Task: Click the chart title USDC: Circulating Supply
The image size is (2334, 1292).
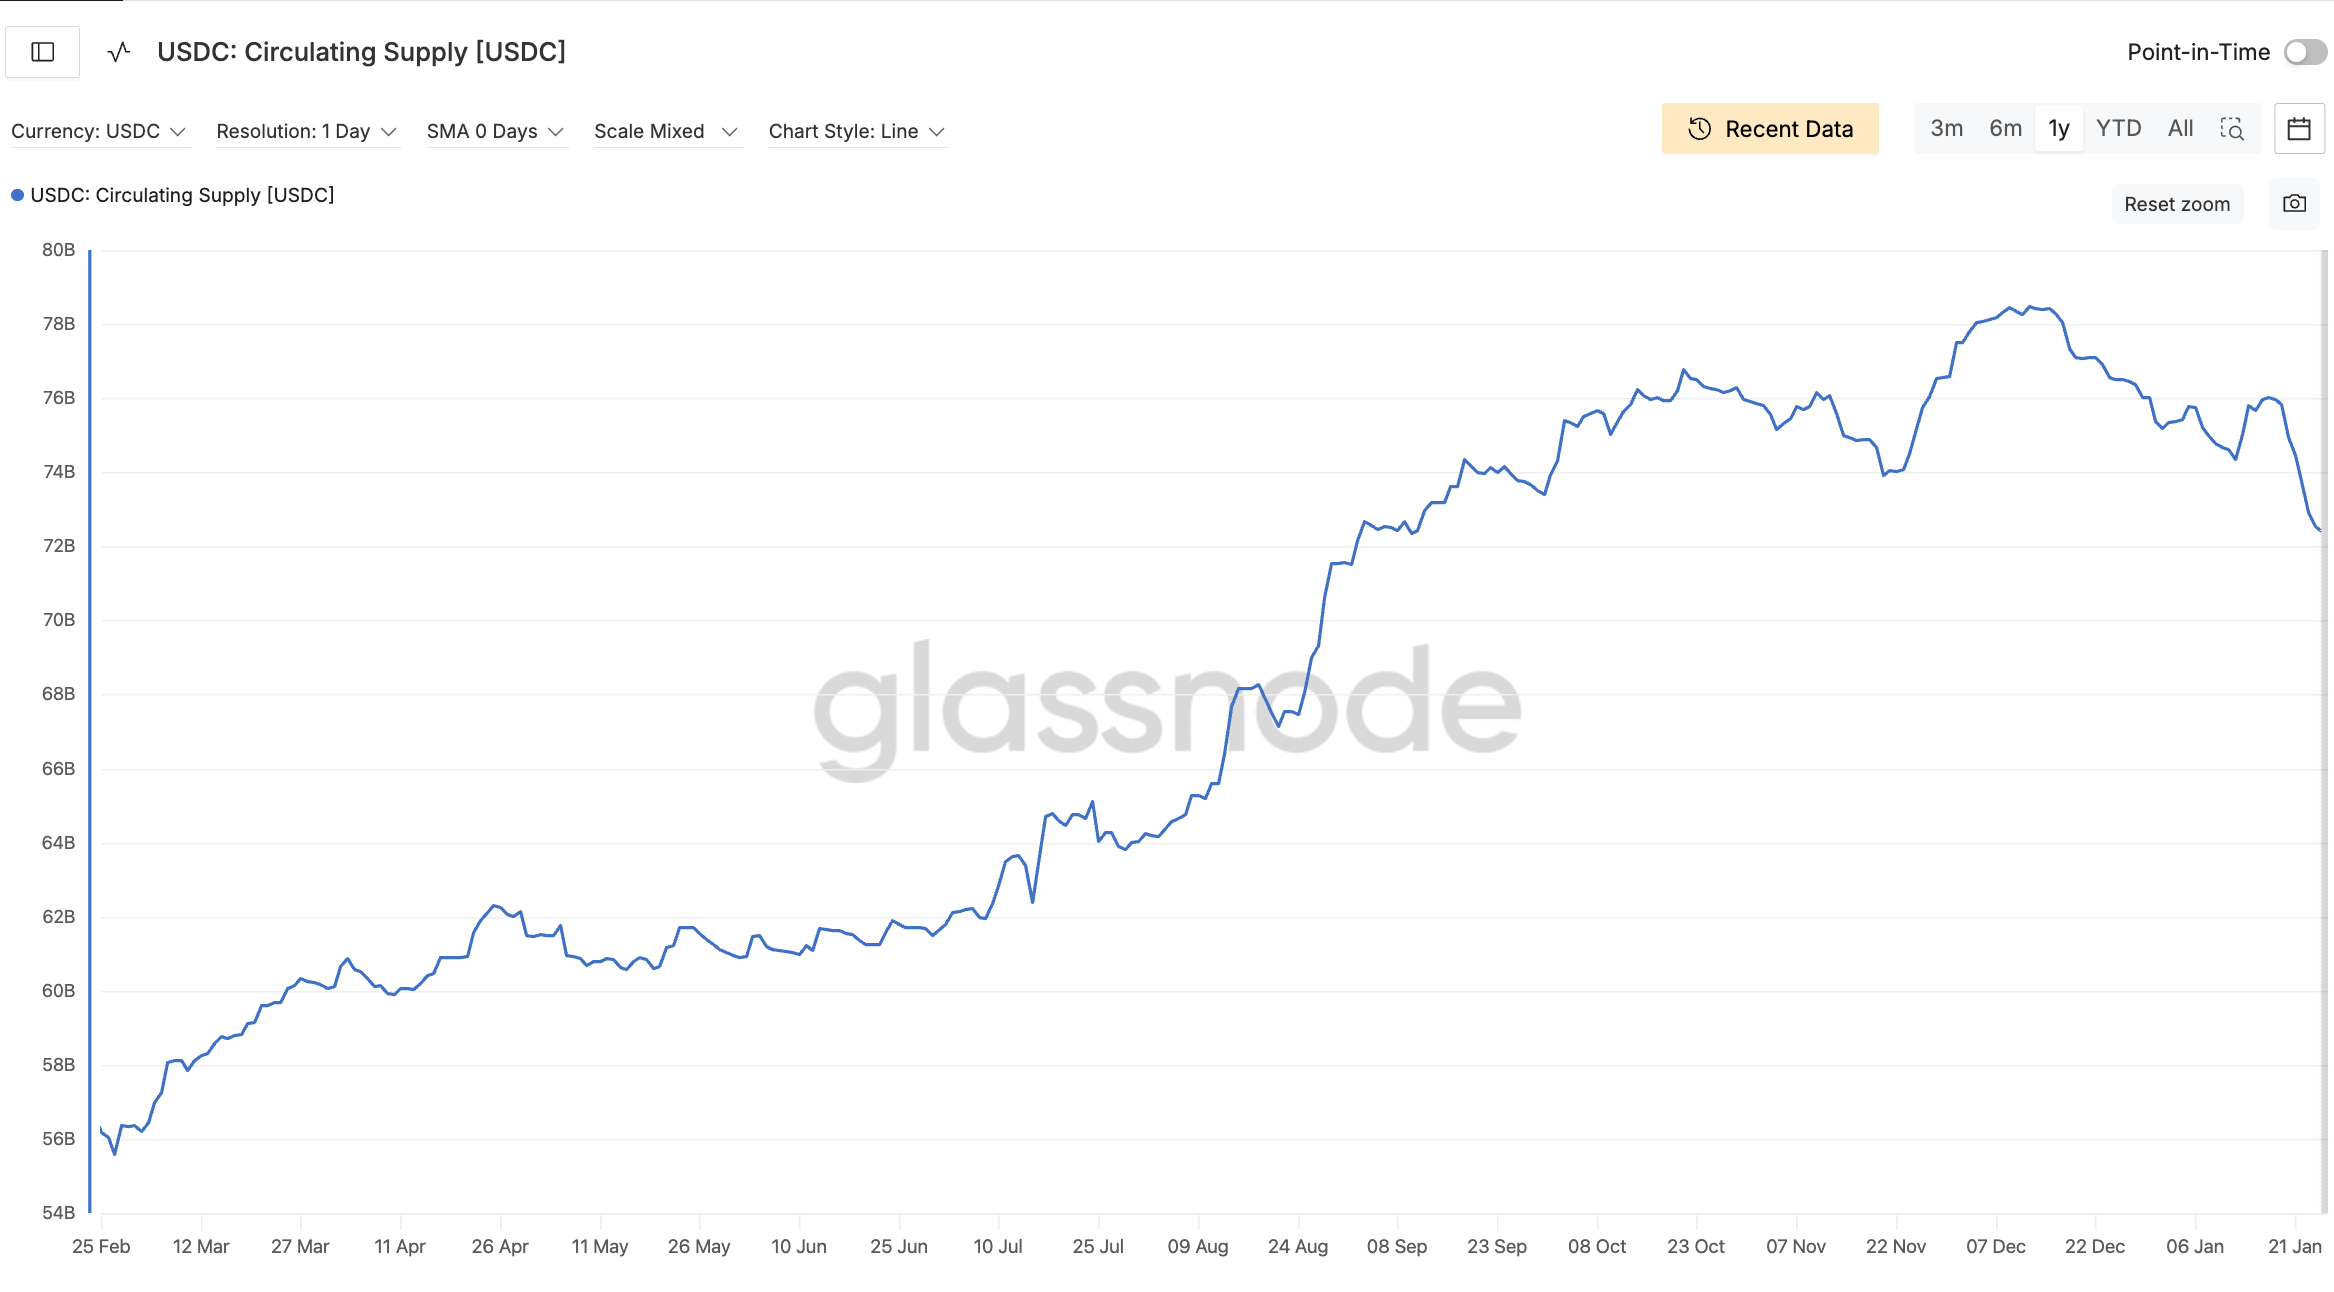Action: [x=361, y=52]
